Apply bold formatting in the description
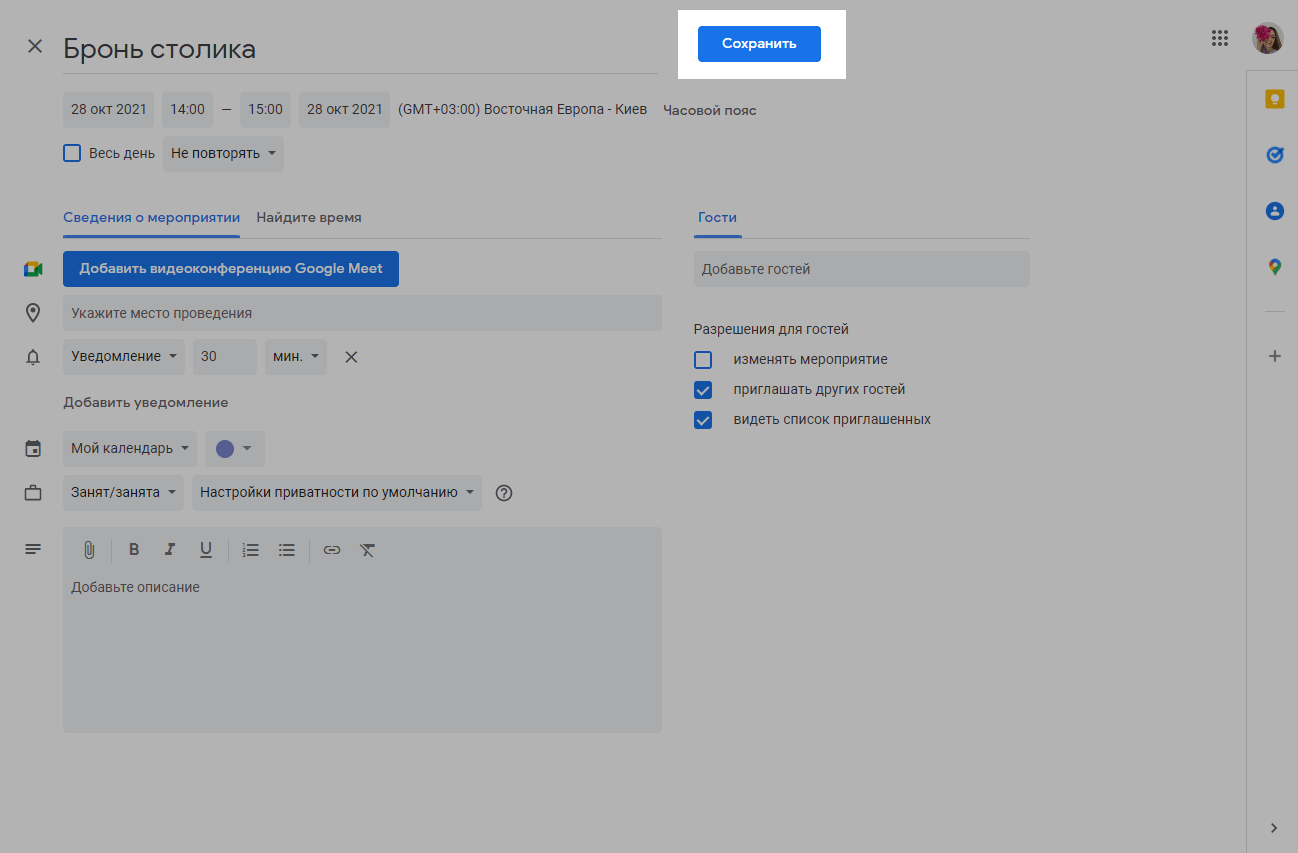Viewport: 1298px width, 853px height. click(x=134, y=550)
